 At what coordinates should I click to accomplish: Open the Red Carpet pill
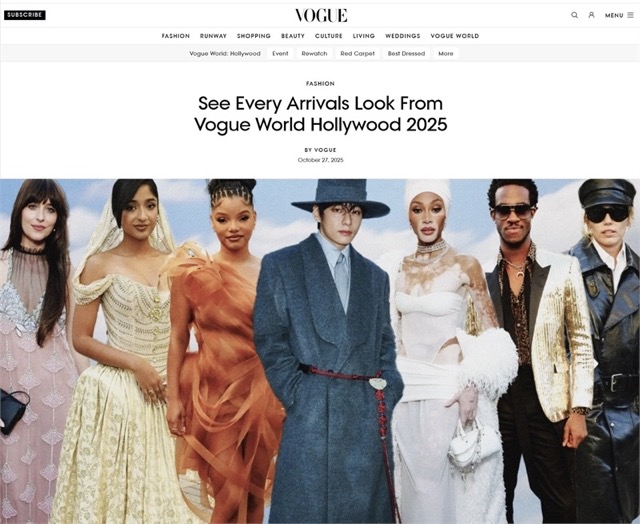(x=358, y=53)
